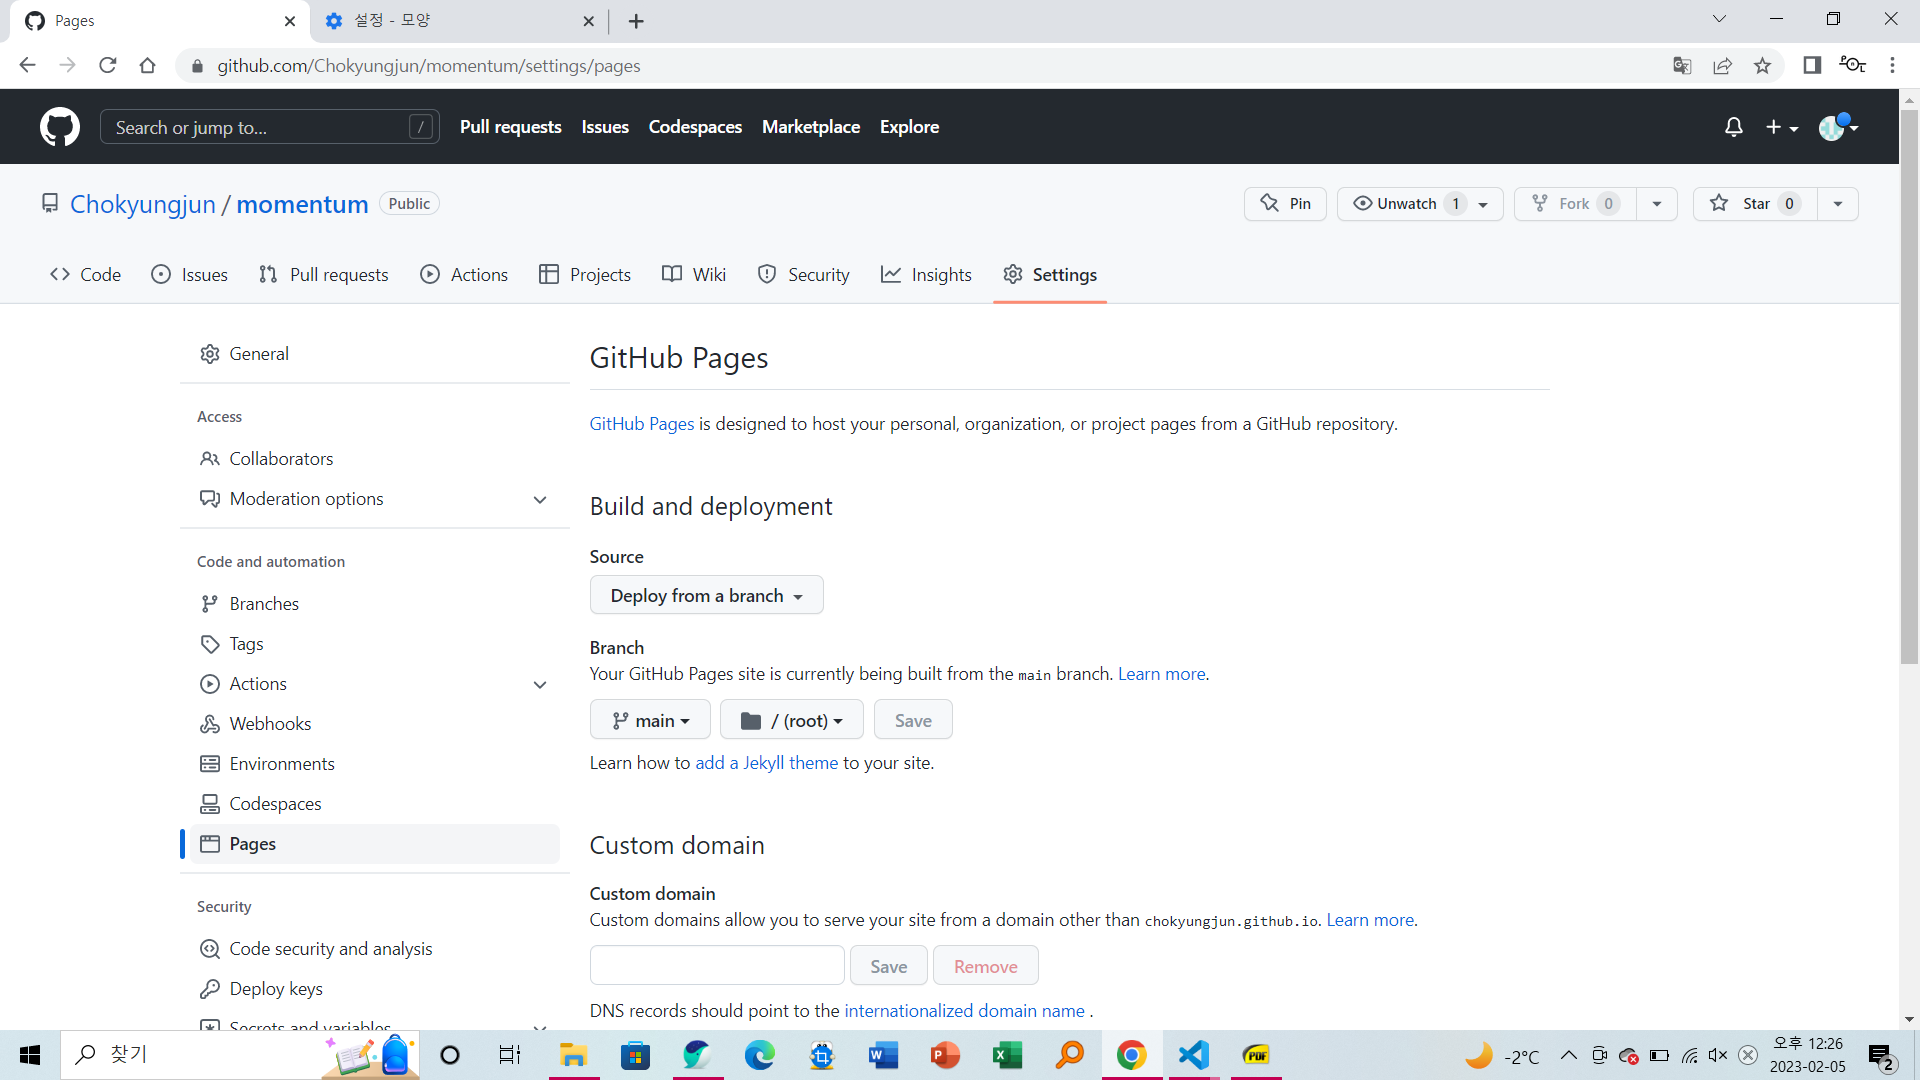The width and height of the screenshot is (1920, 1080).
Task: Open Windows Start menu
Action: 30,1055
